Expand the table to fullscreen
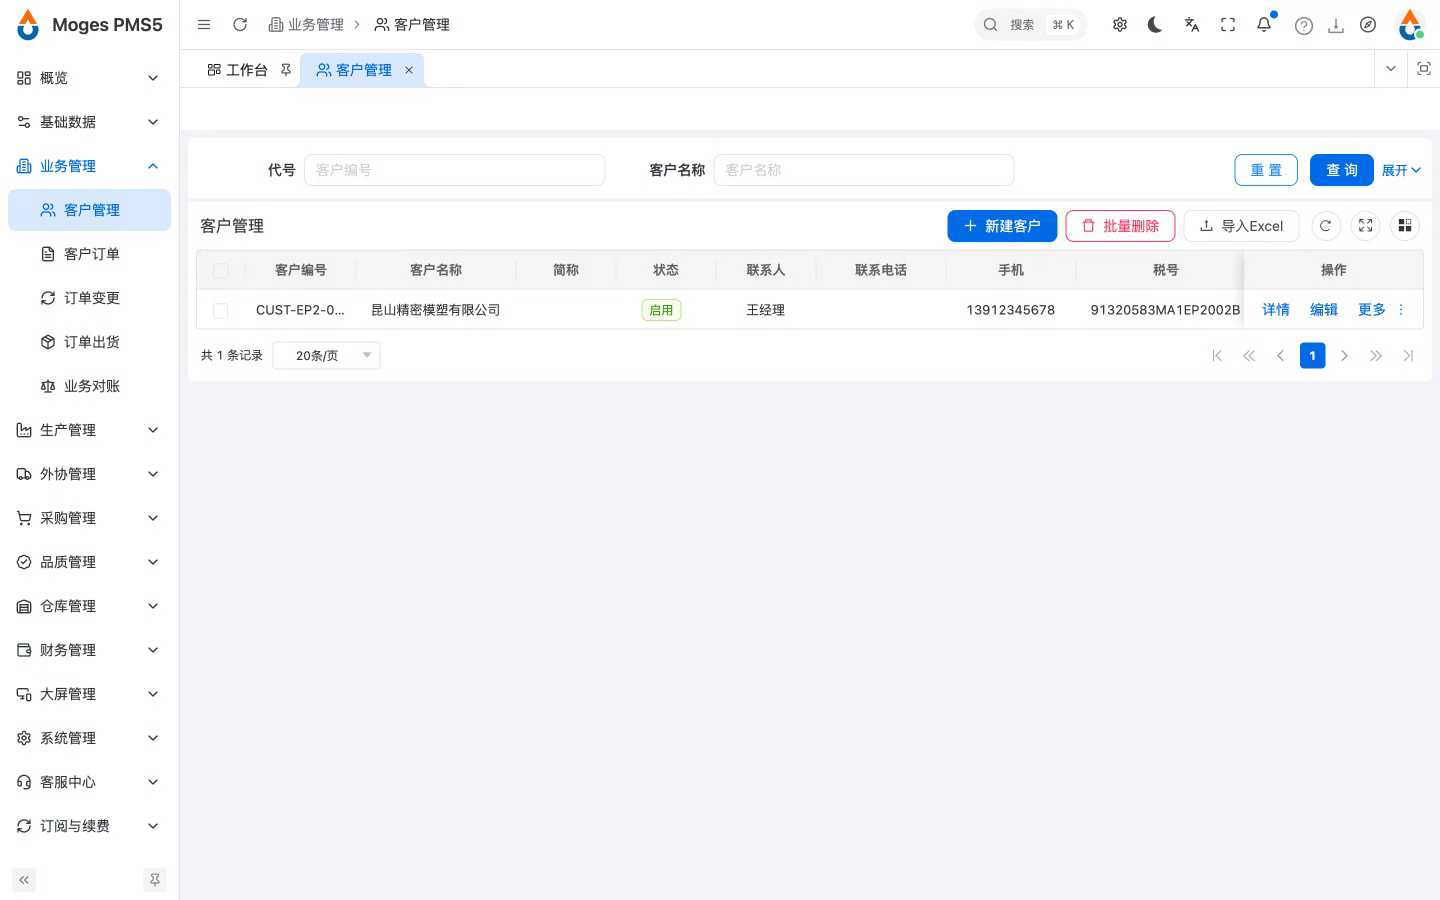The width and height of the screenshot is (1440, 900). pyautogui.click(x=1365, y=226)
